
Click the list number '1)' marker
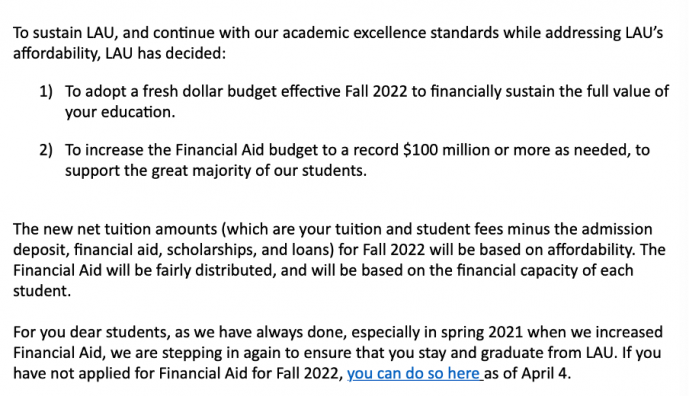pos(46,91)
